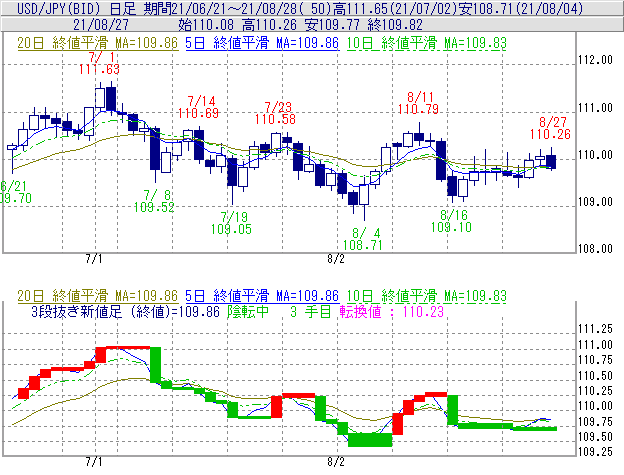The width and height of the screenshot is (624, 475).
Task: Click the long green block at the lower chart's bottom
Action: pyautogui.click(x=370, y=440)
